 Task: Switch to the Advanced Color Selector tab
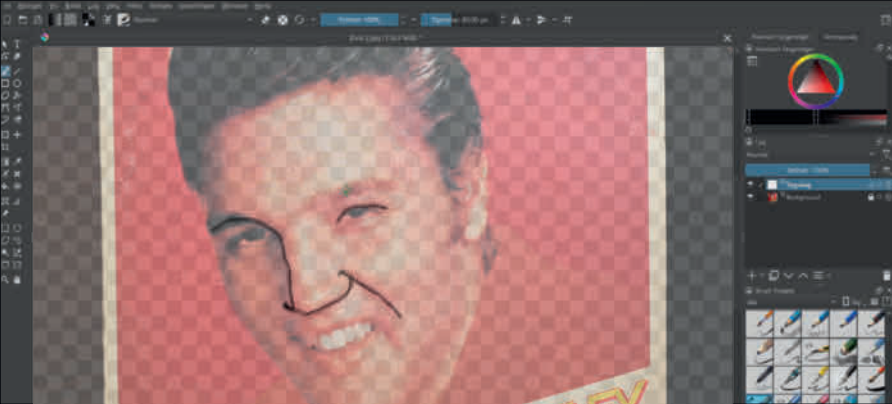pos(779,37)
